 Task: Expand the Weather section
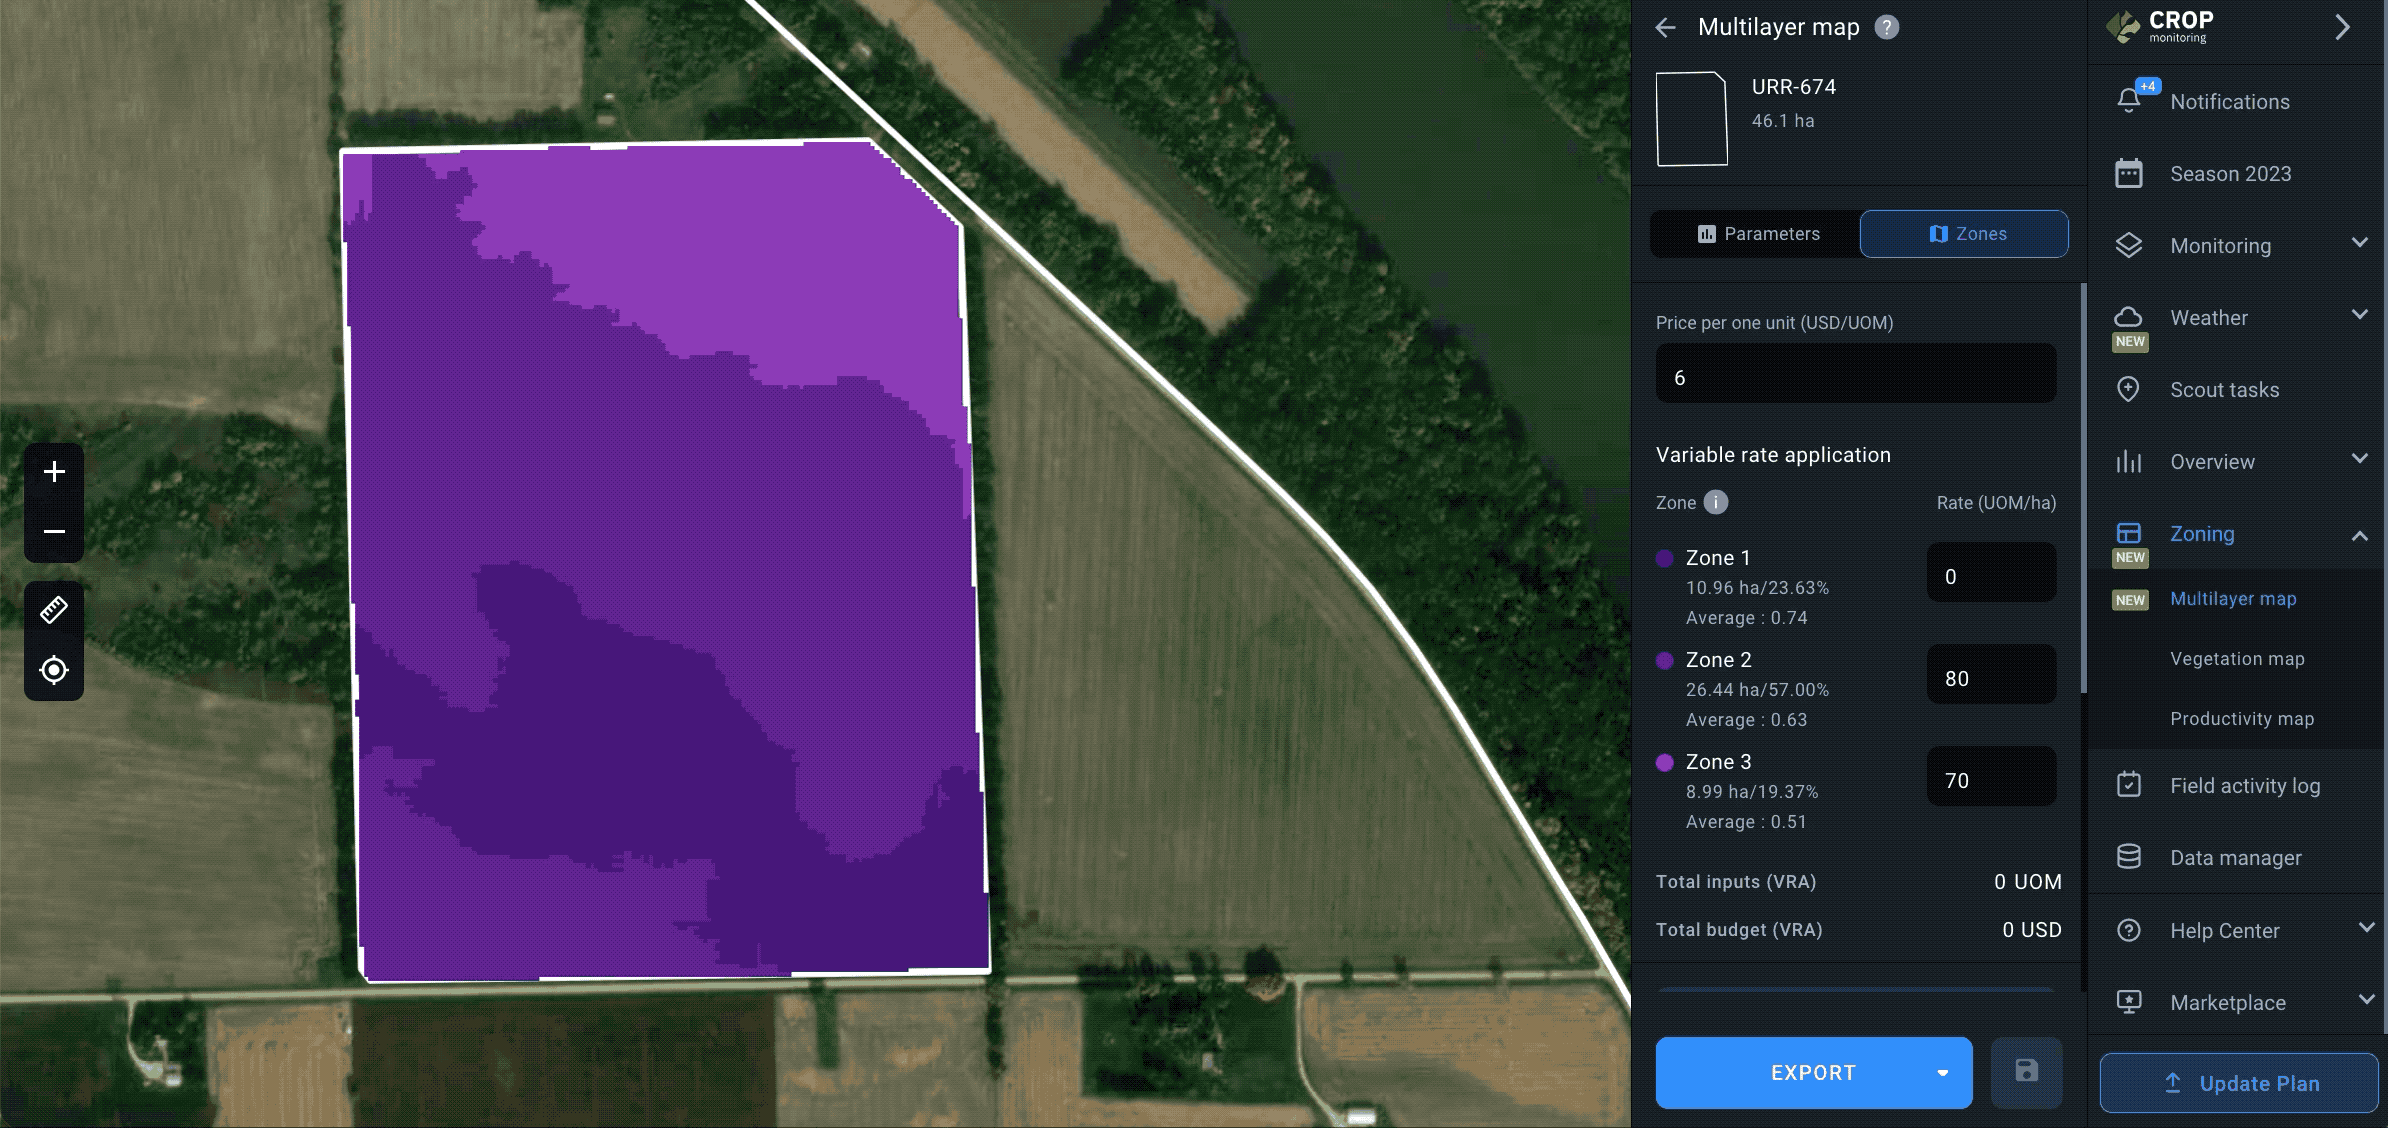(x=2360, y=316)
